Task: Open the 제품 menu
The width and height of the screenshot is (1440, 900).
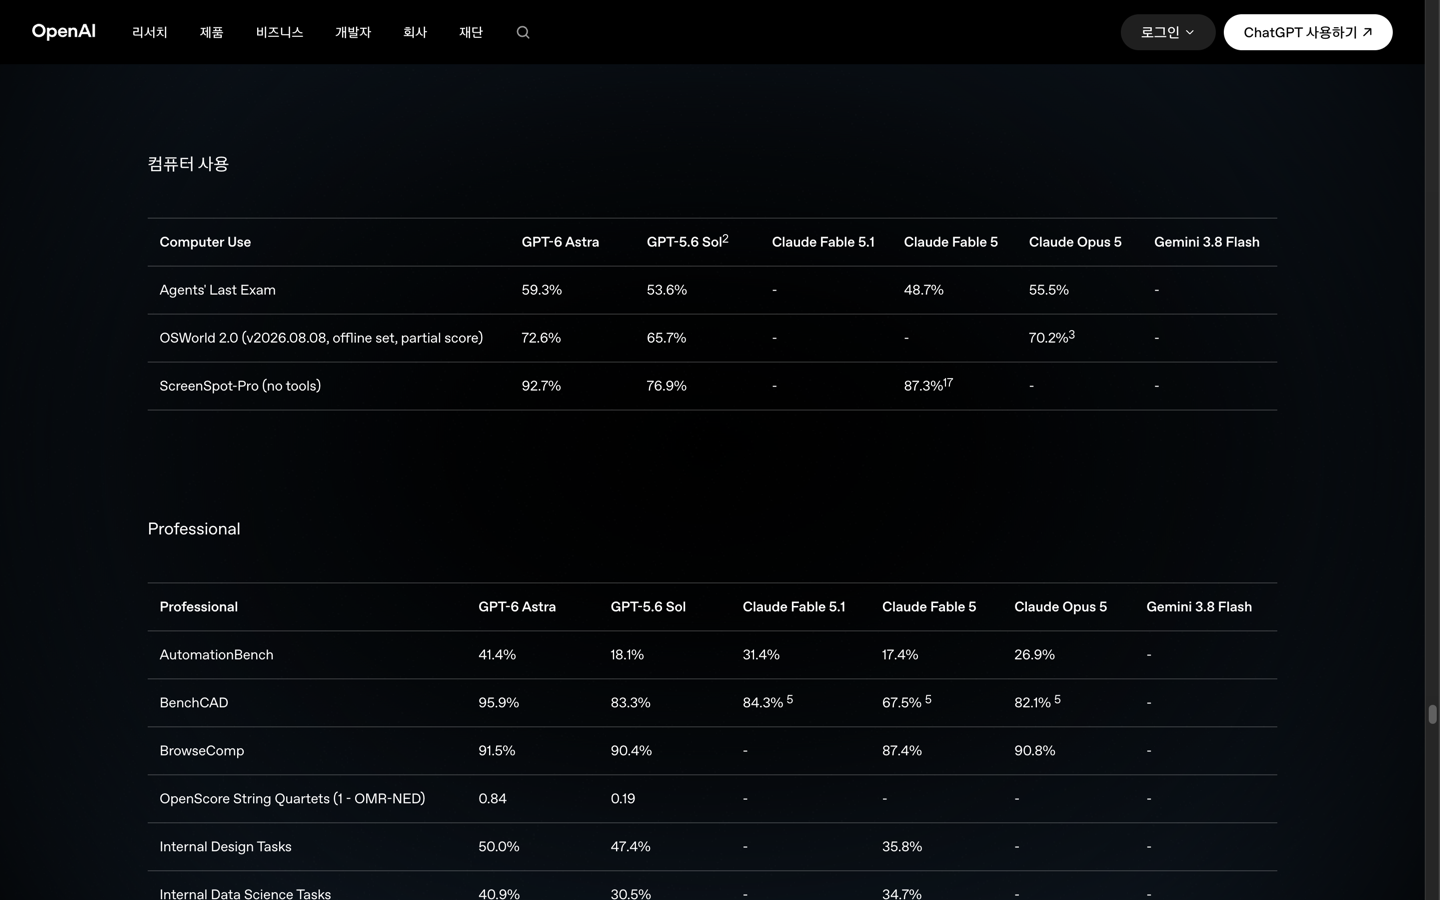Action: pyautogui.click(x=211, y=32)
